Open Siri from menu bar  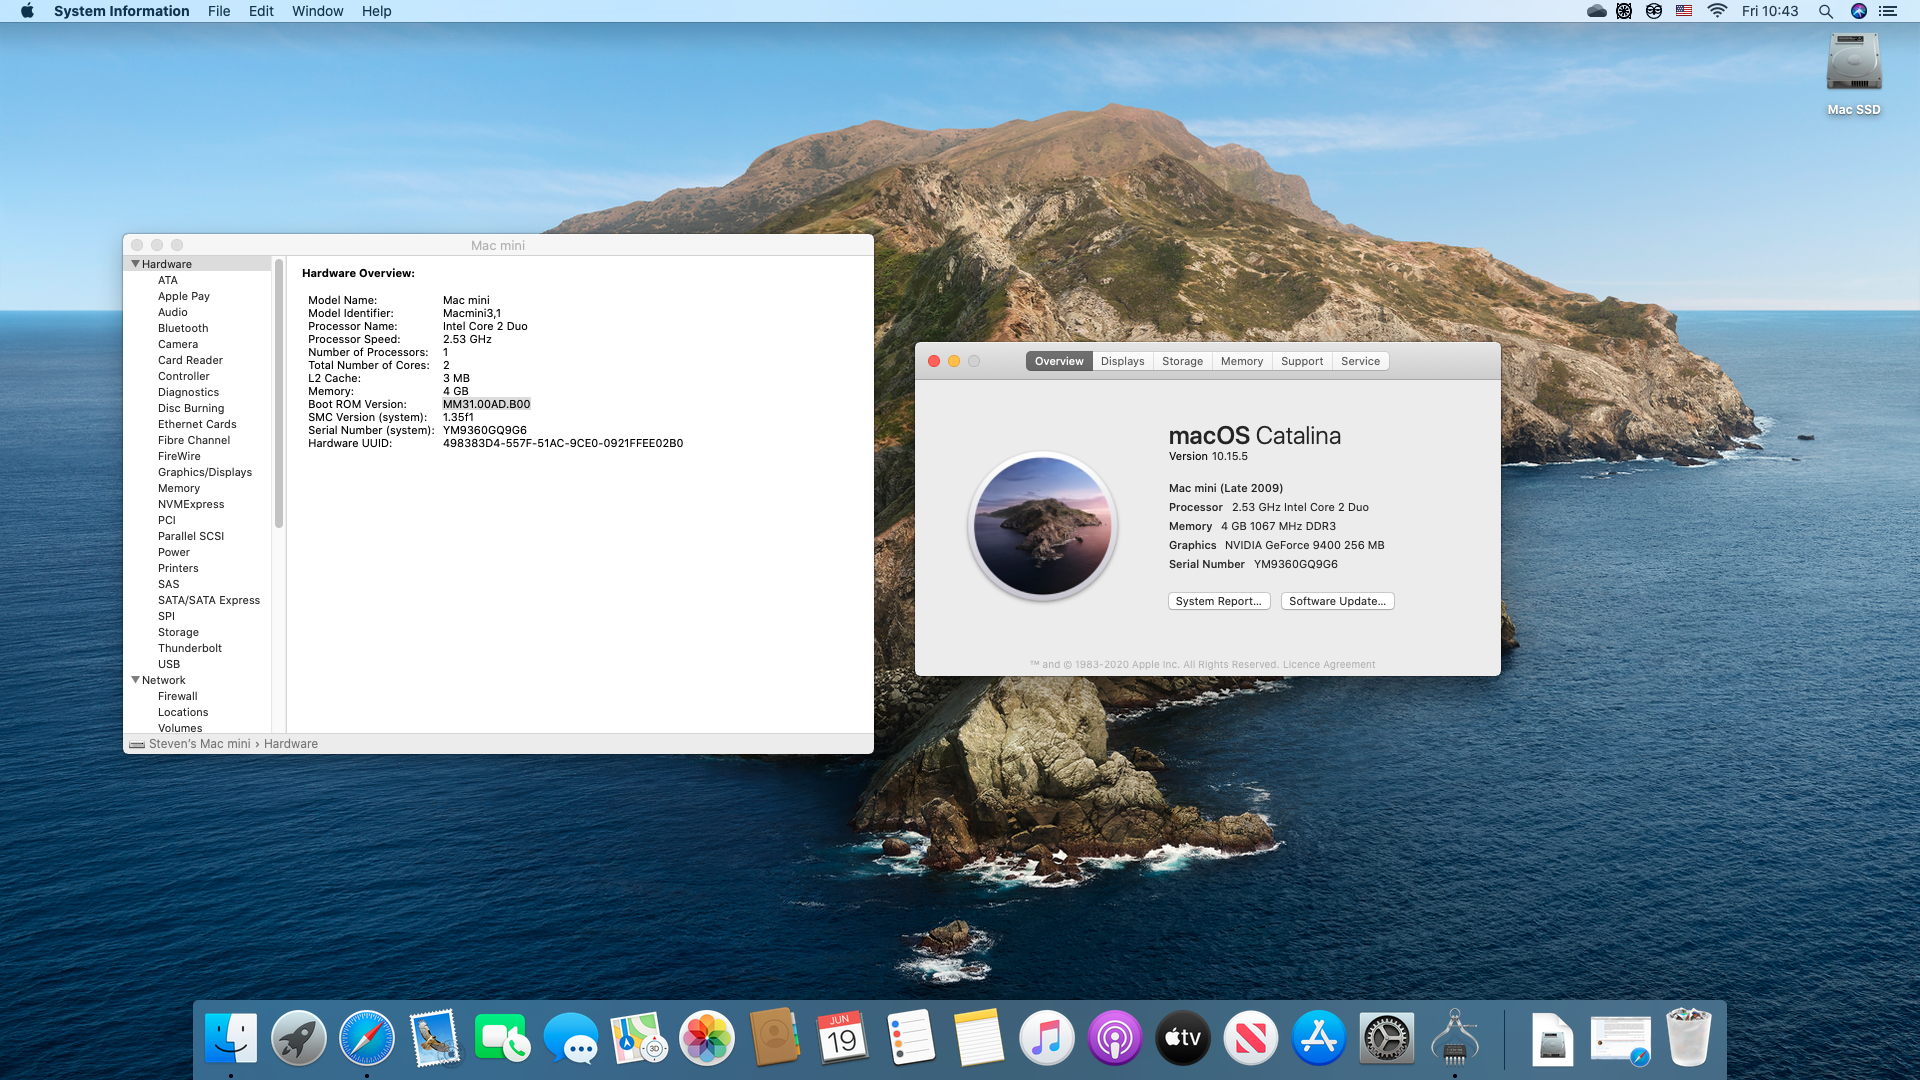pos(1859,11)
